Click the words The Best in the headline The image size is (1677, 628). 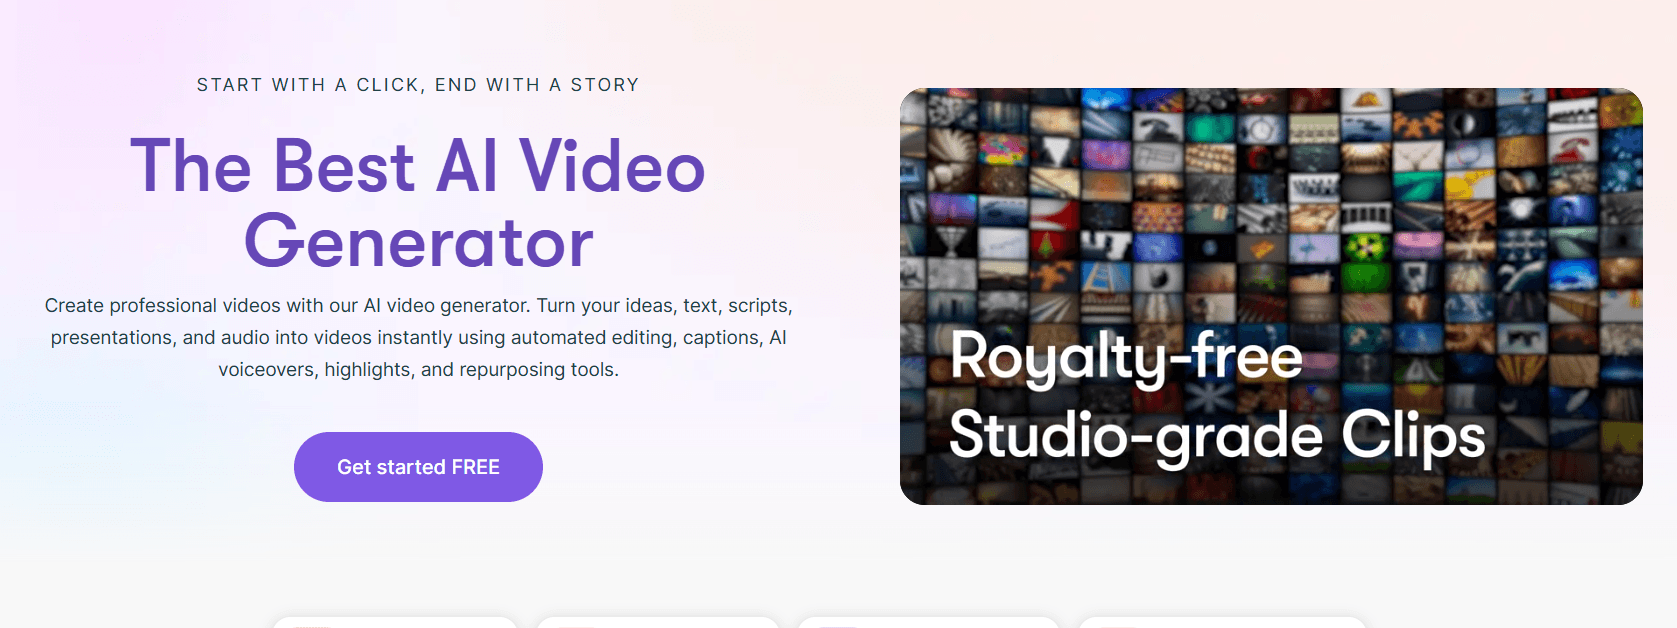272,165
